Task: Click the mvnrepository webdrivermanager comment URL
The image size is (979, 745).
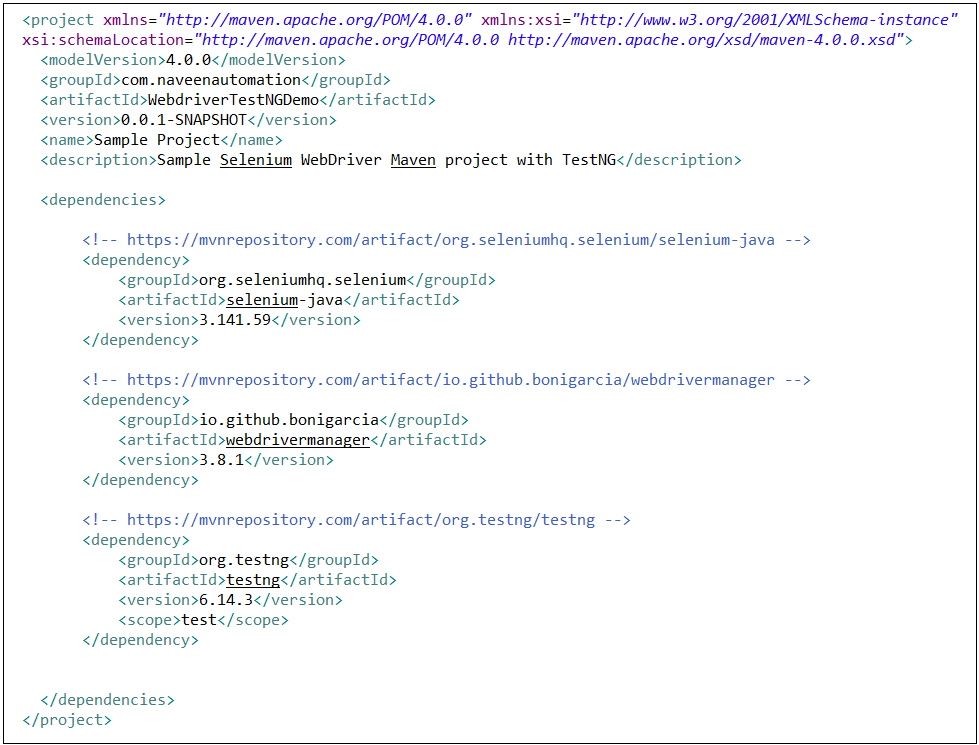Action: click(451, 380)
